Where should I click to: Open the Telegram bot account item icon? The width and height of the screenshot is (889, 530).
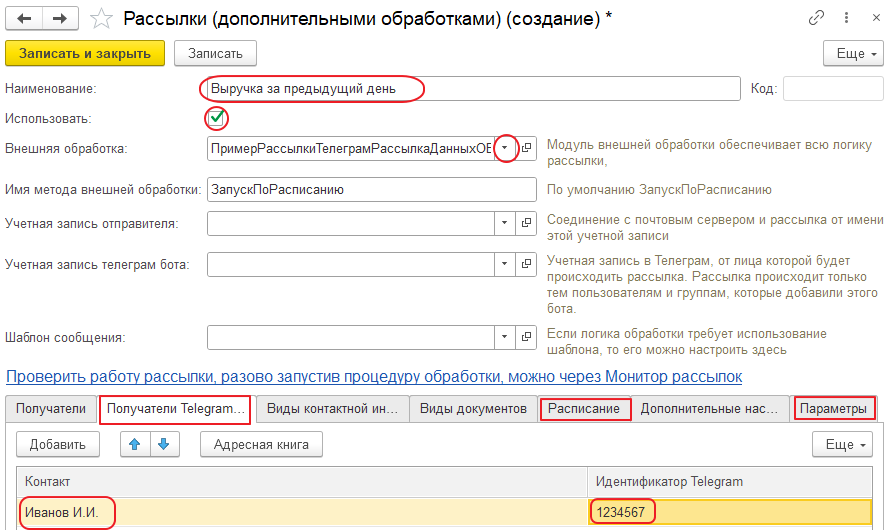527,265
